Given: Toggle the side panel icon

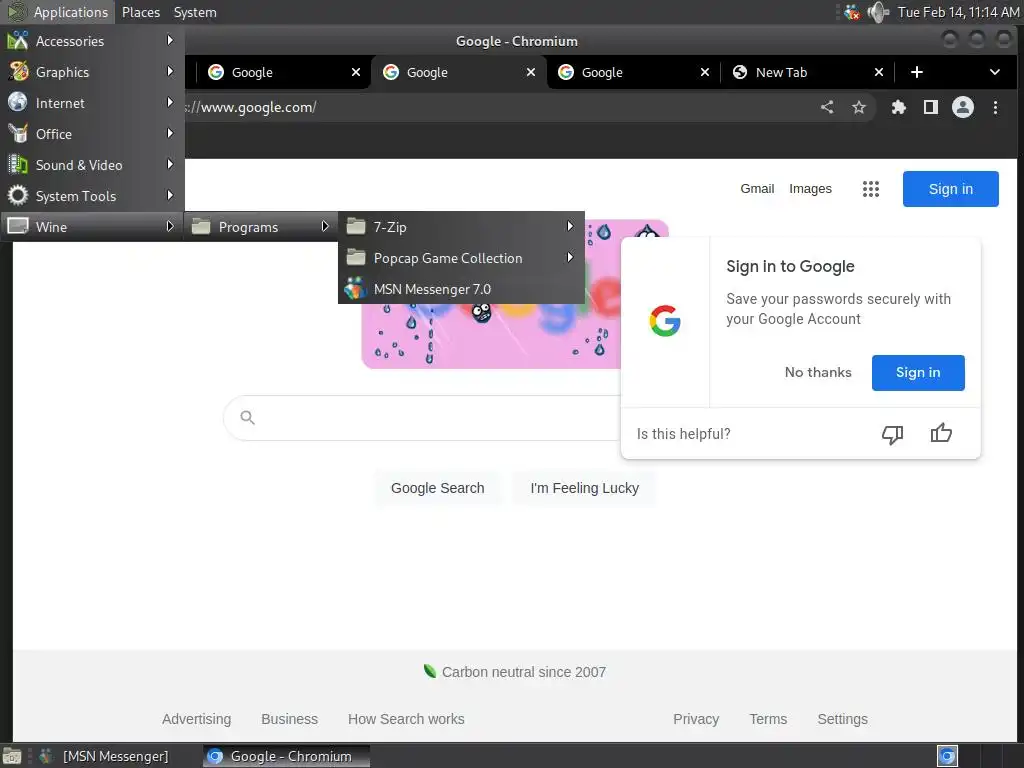Looking at the screenshot, I should click(931, 107).
